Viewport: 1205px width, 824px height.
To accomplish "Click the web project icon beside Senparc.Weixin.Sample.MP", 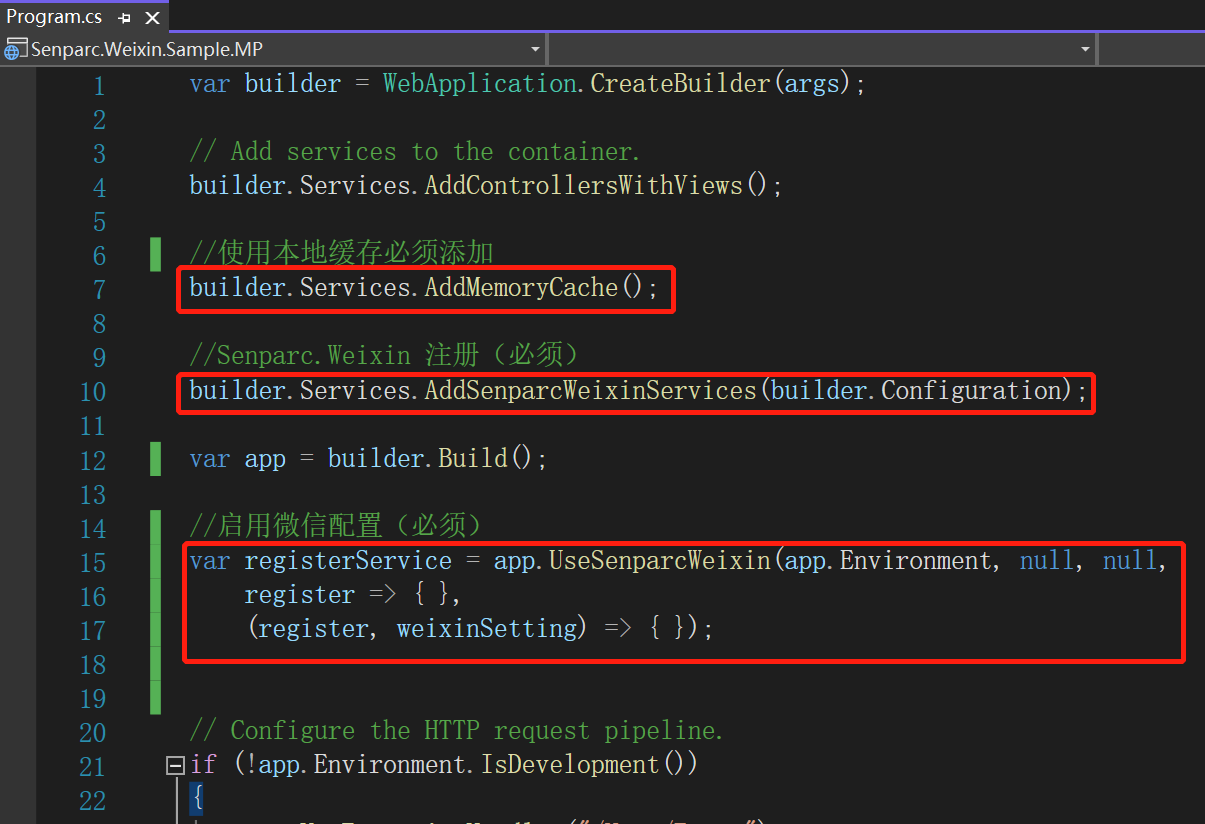I will [16, 49].
